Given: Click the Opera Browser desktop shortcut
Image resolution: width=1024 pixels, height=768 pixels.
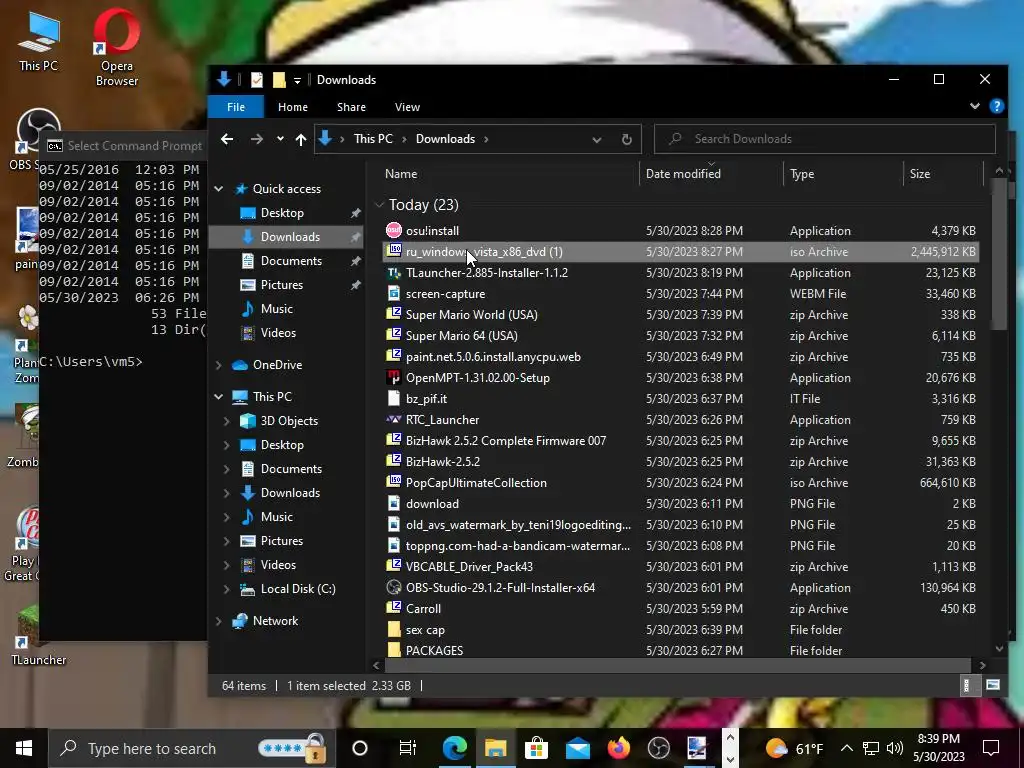Looking at the screenshot, I should click(116, 47).
